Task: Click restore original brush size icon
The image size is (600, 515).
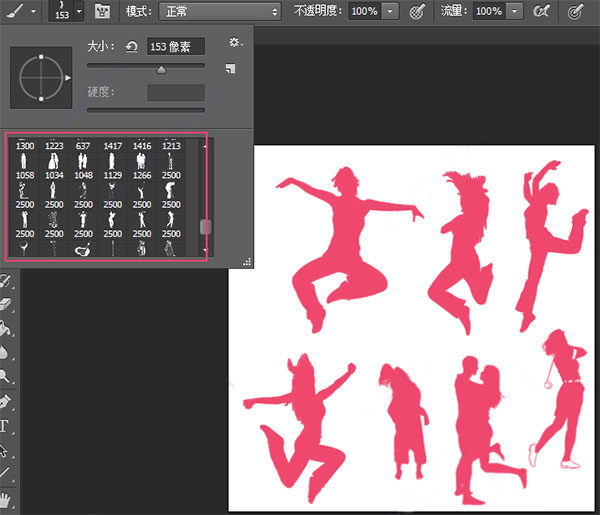Action: click(130, 47)
